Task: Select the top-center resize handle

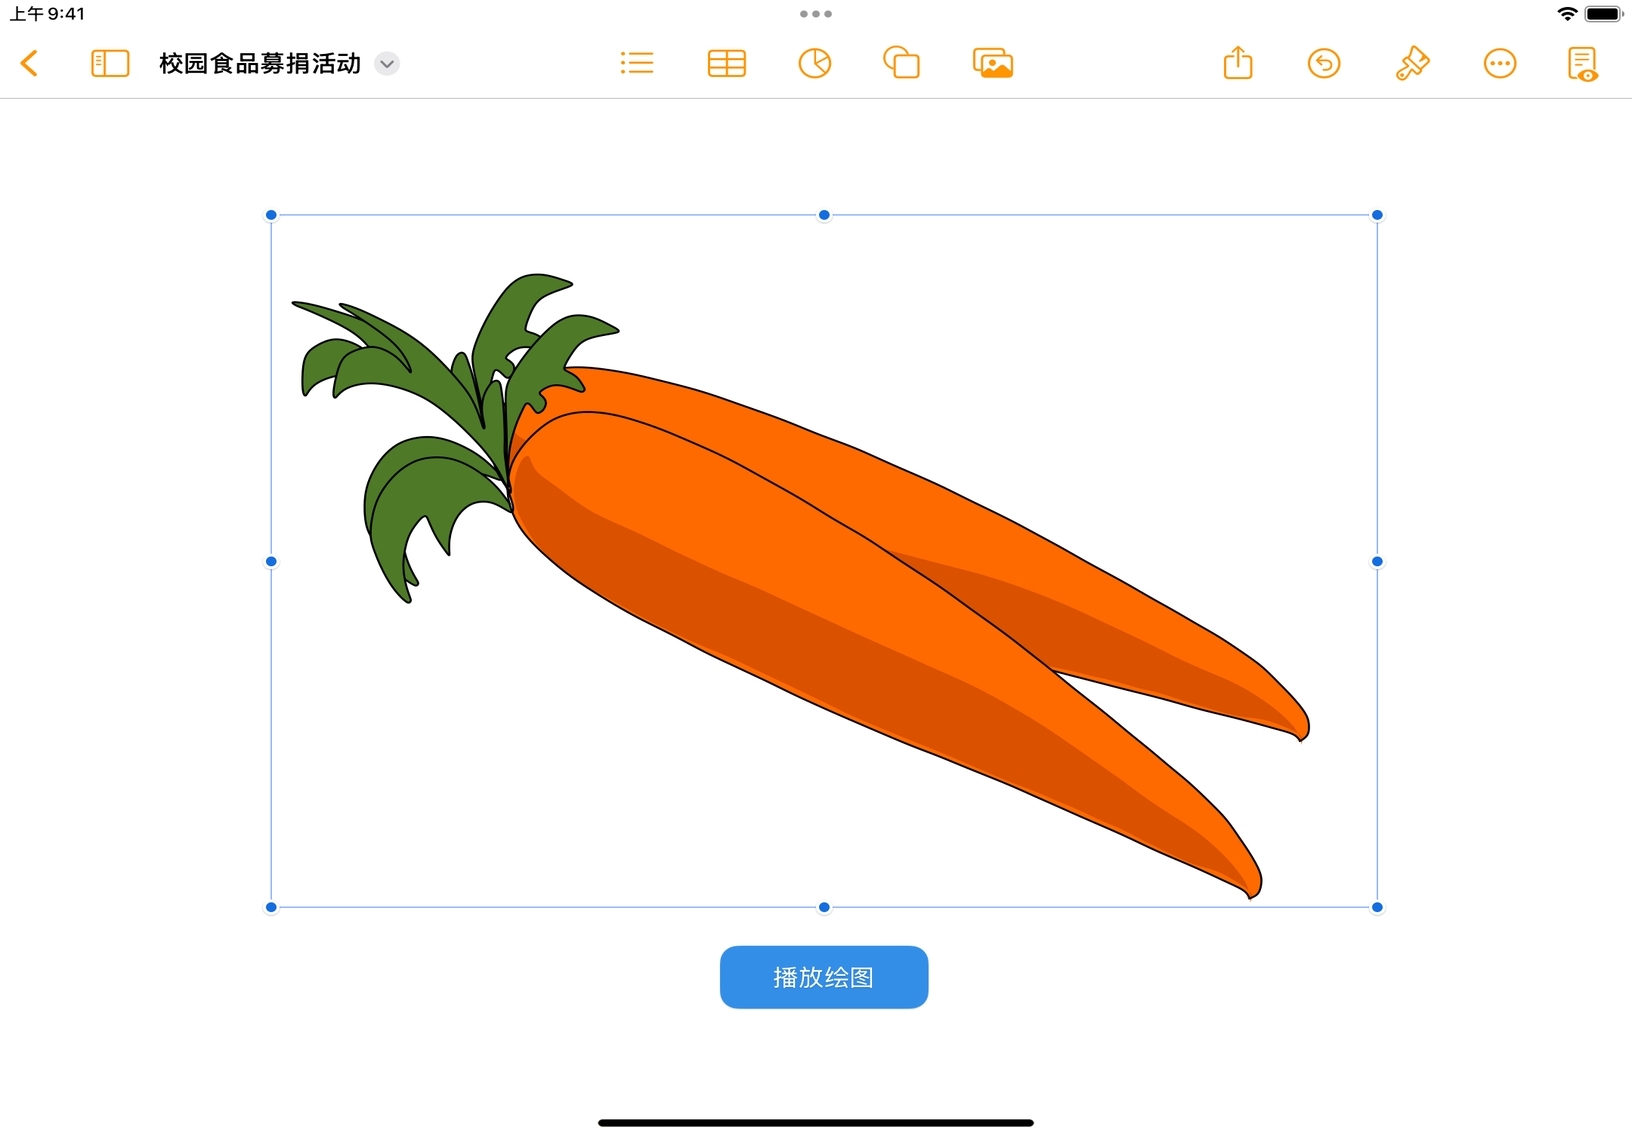Action: coord(824,215)
